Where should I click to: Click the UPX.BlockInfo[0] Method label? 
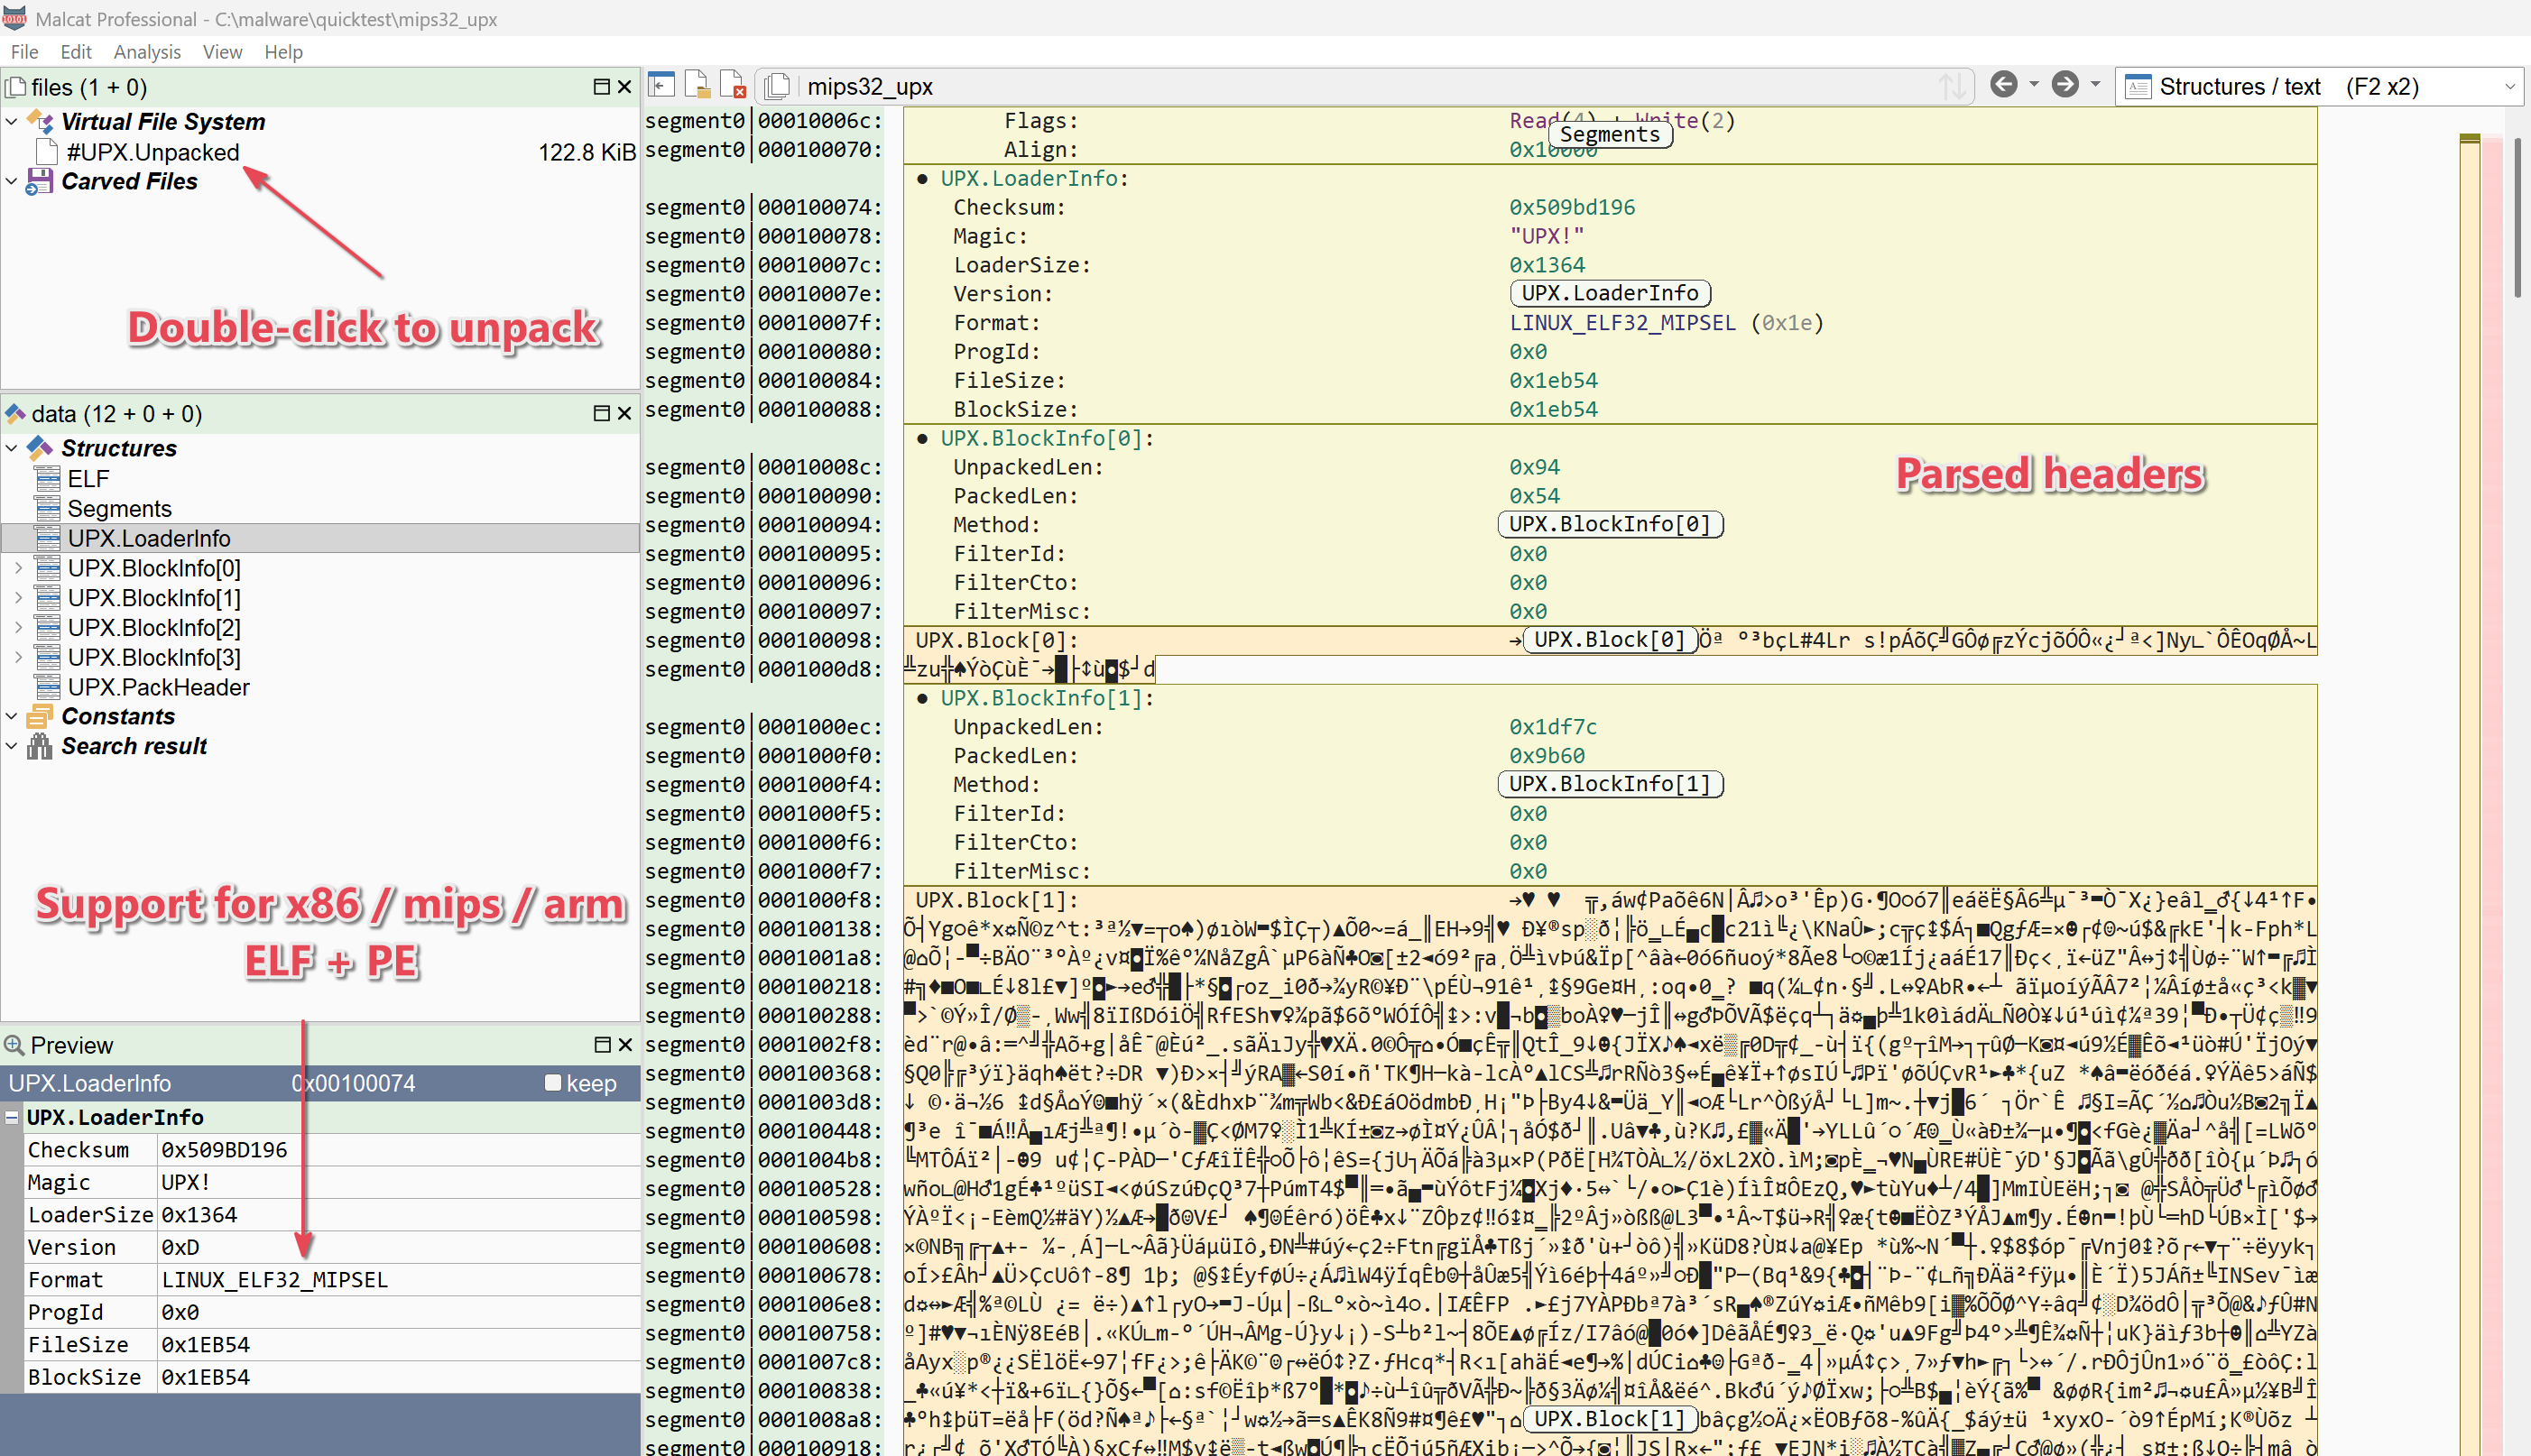pos(1610,524)
